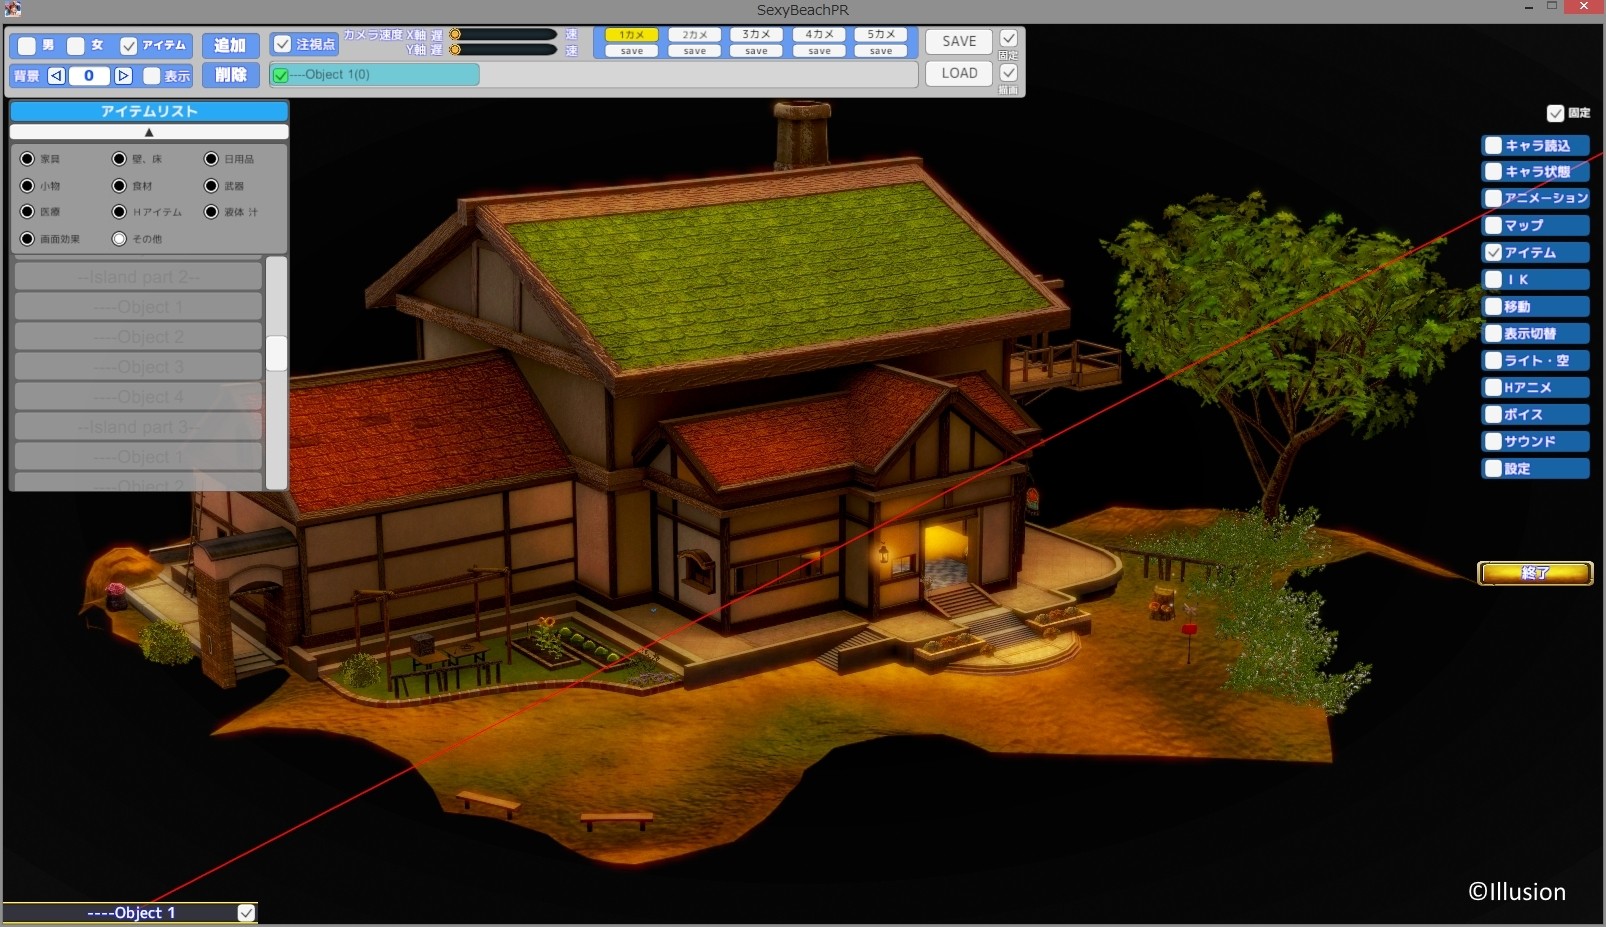Click the 背景 next arrow
This screenshot has height=927, width=1606.
(x=123, y=76)
